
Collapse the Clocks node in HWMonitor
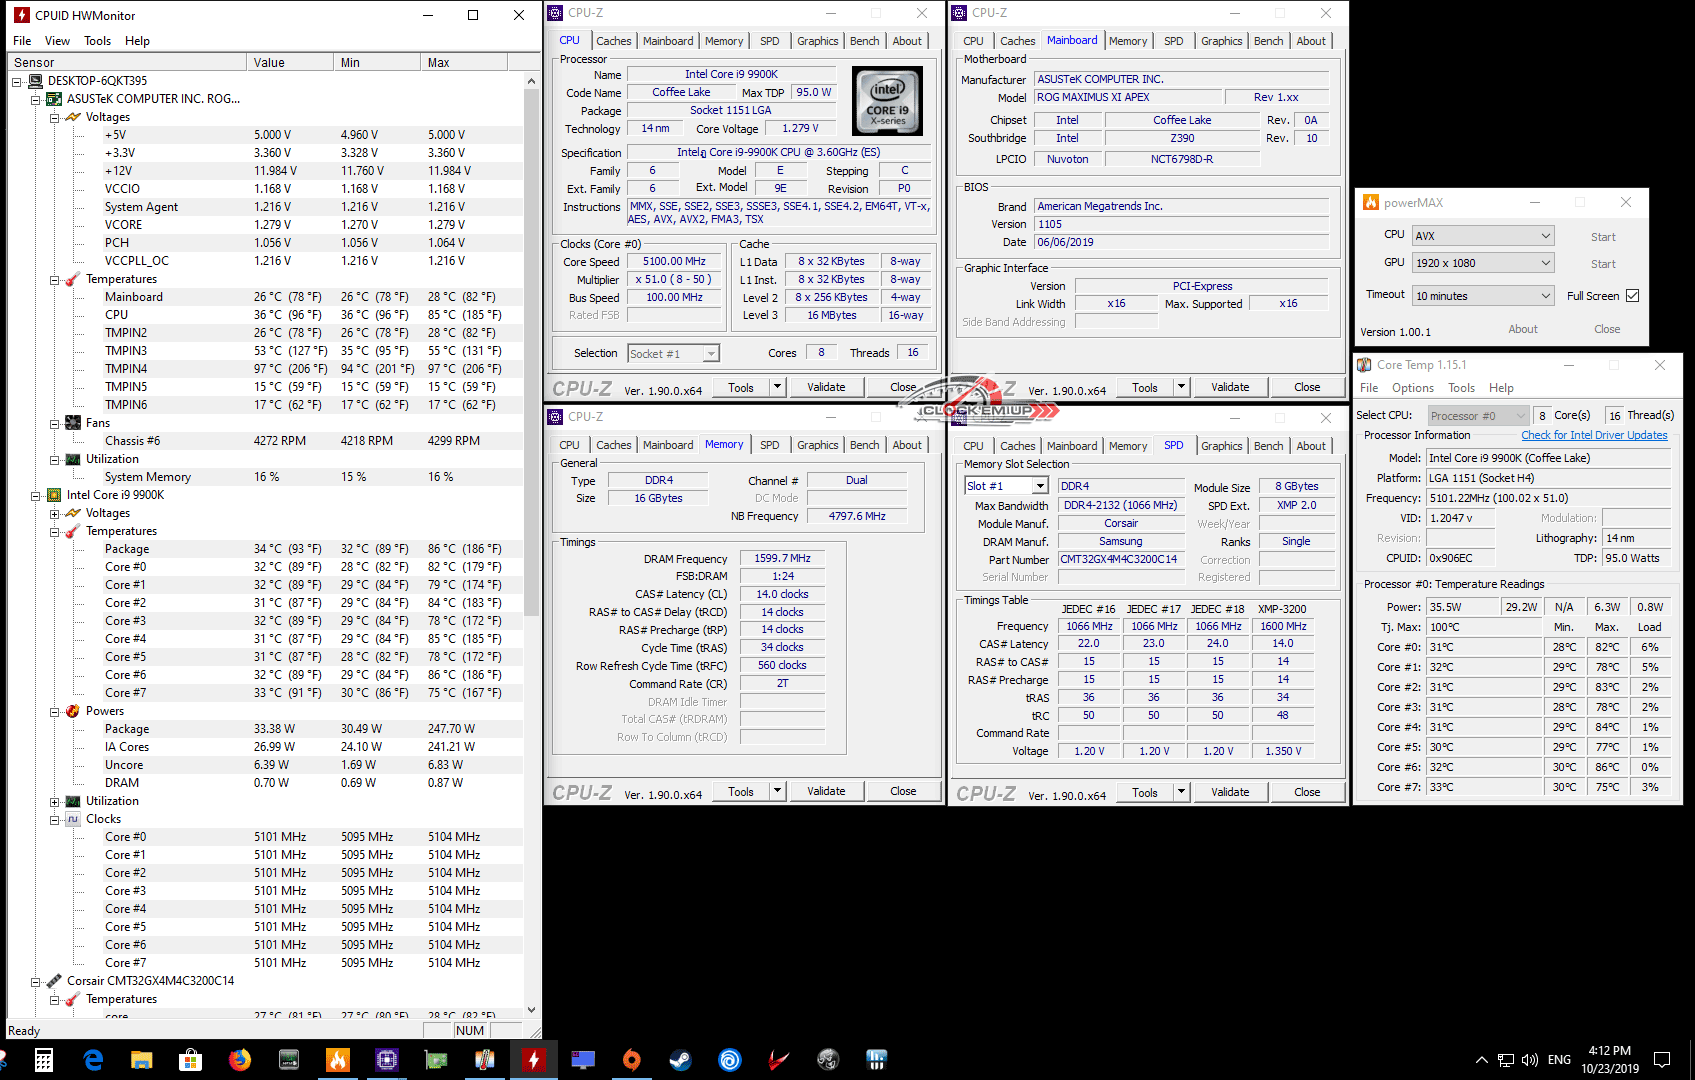[55, 820]
